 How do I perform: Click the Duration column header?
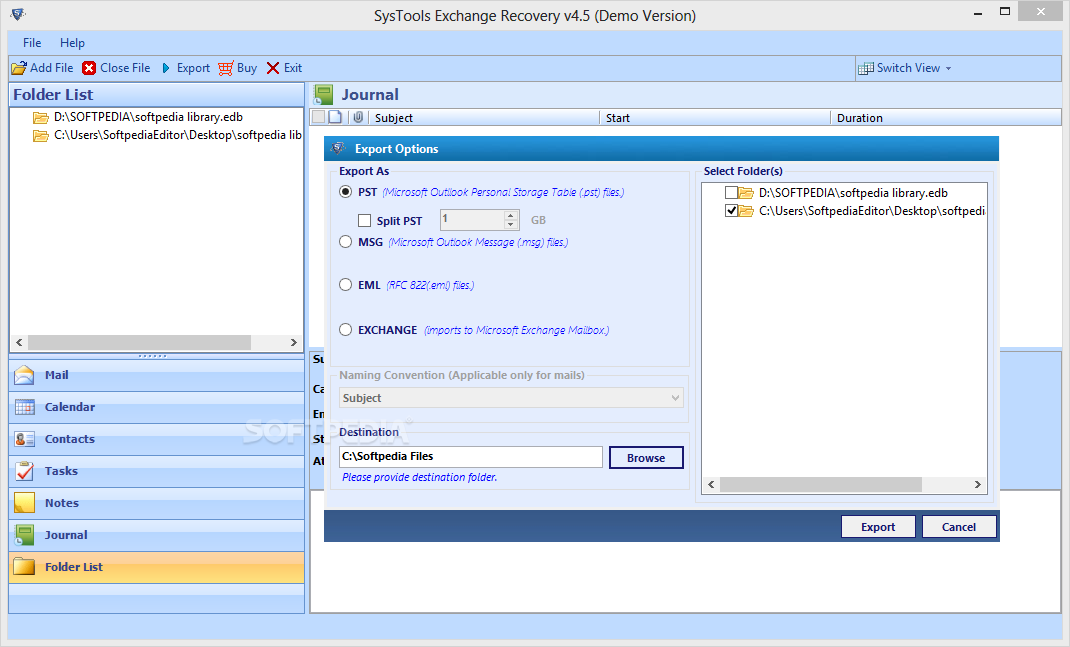[946, 117]
